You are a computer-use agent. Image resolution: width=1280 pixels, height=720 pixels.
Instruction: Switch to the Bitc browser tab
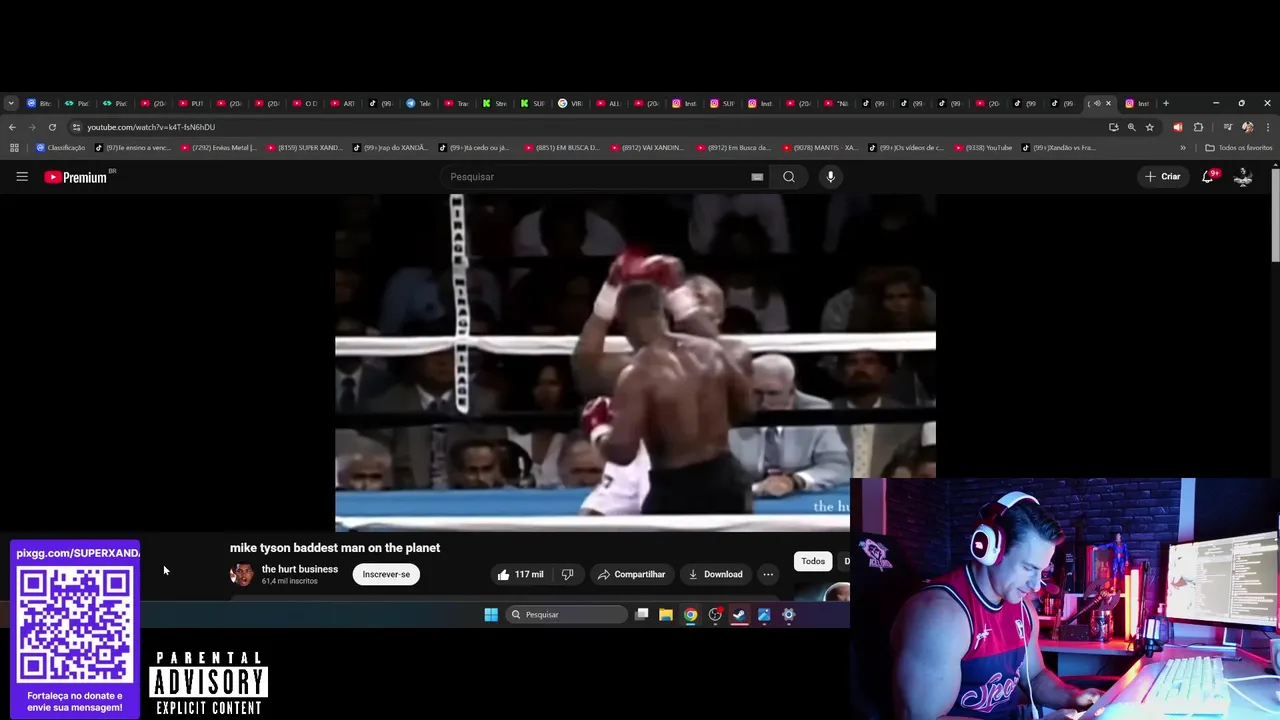pyautogui.click(x=39, y=103)
